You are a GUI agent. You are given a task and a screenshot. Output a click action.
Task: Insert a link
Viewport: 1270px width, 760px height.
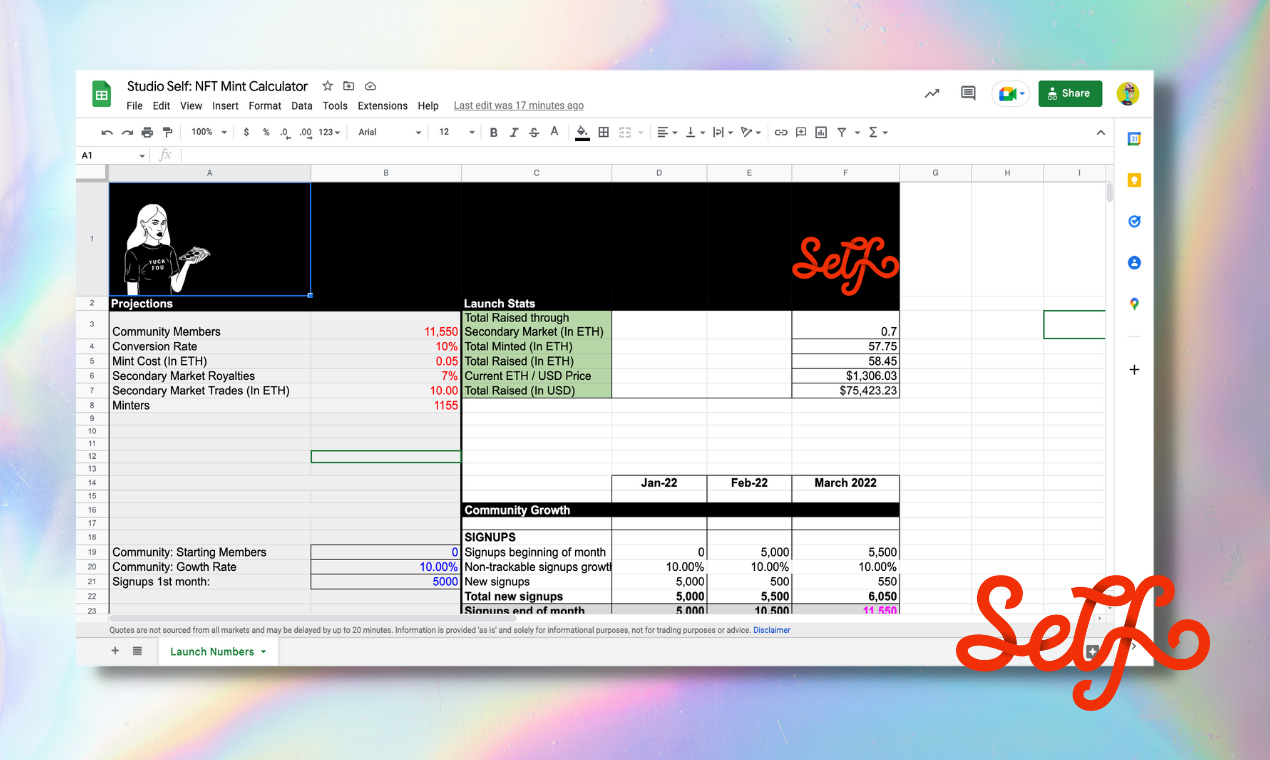click(781, 132)
